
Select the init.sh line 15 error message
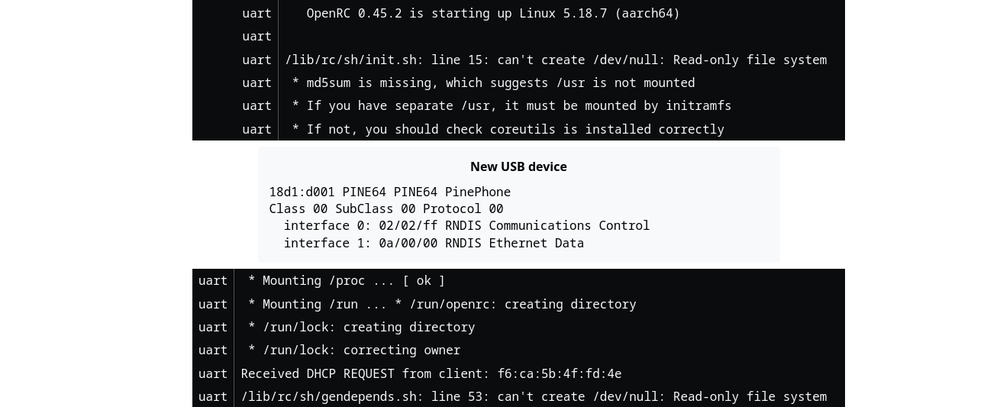coord(556,60)
